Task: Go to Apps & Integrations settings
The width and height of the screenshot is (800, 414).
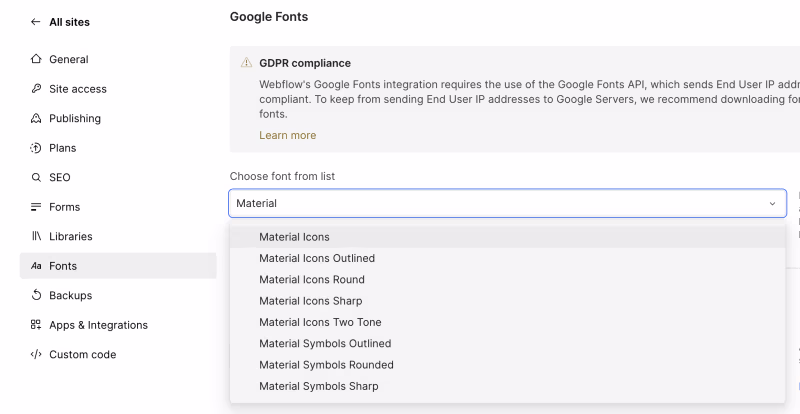Action: [x=98, y=325]
